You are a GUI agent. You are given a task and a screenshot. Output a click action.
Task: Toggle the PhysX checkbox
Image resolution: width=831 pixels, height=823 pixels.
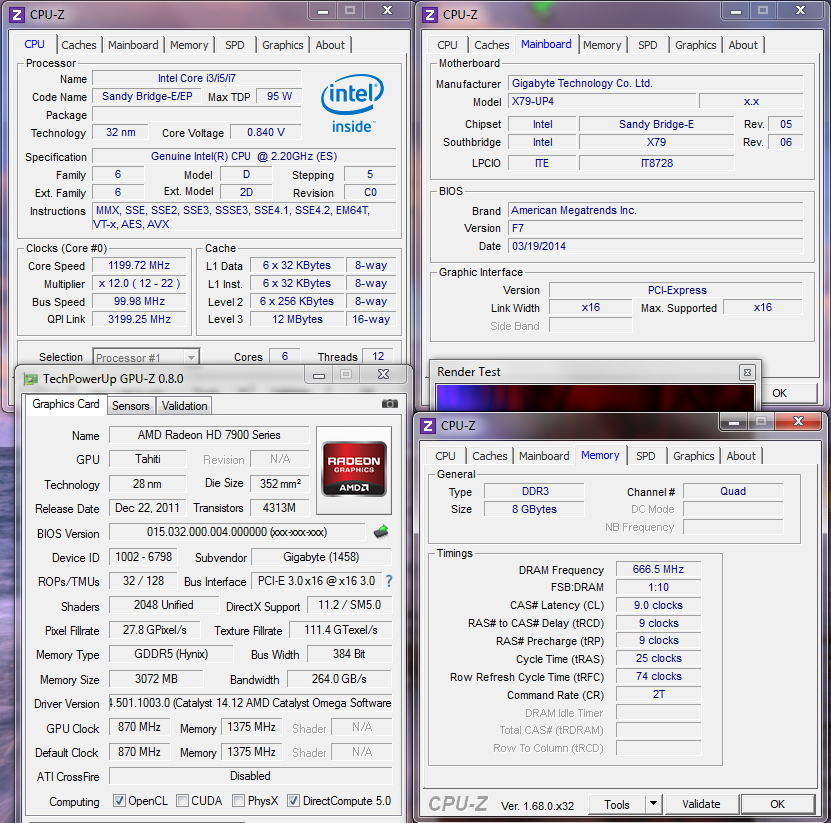[239, 800]
